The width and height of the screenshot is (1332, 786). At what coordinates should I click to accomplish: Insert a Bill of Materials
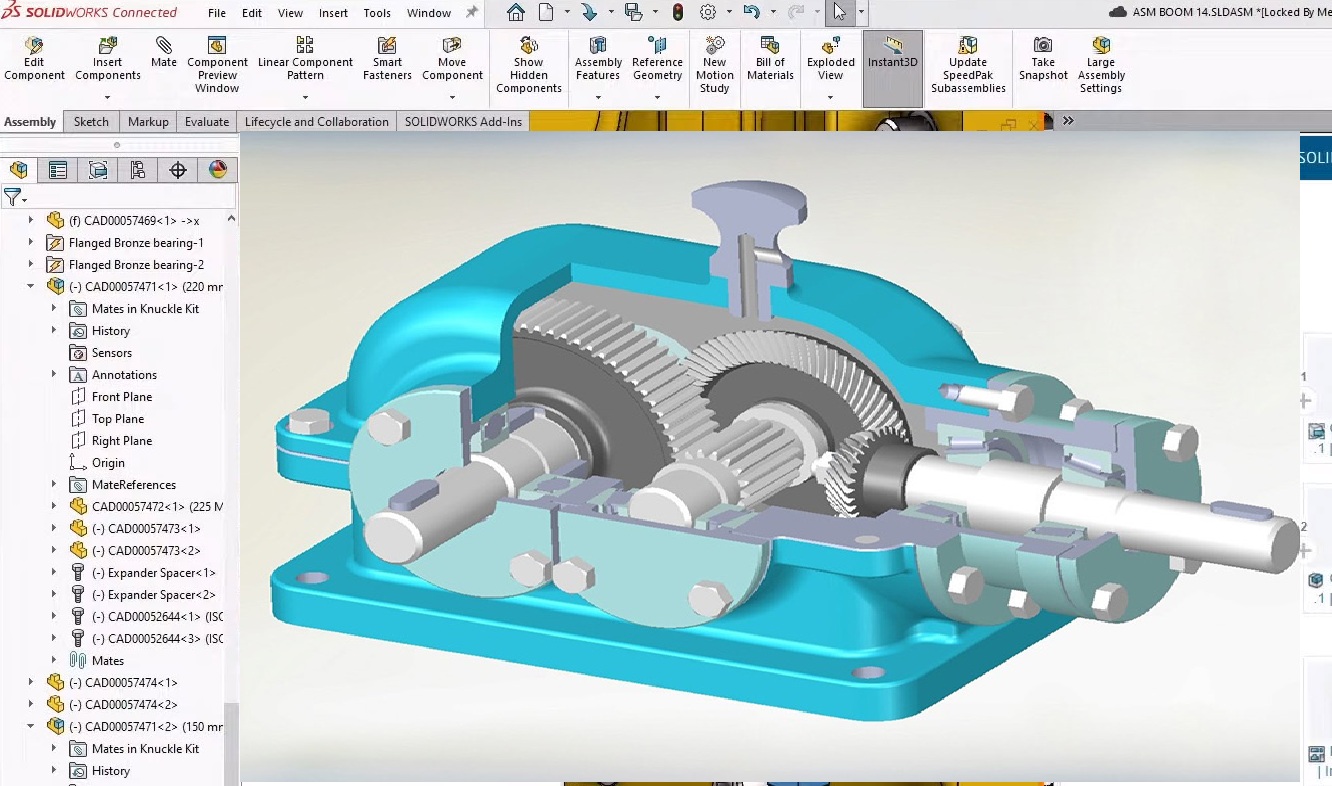pyautogui.click(x=770, y=60)
